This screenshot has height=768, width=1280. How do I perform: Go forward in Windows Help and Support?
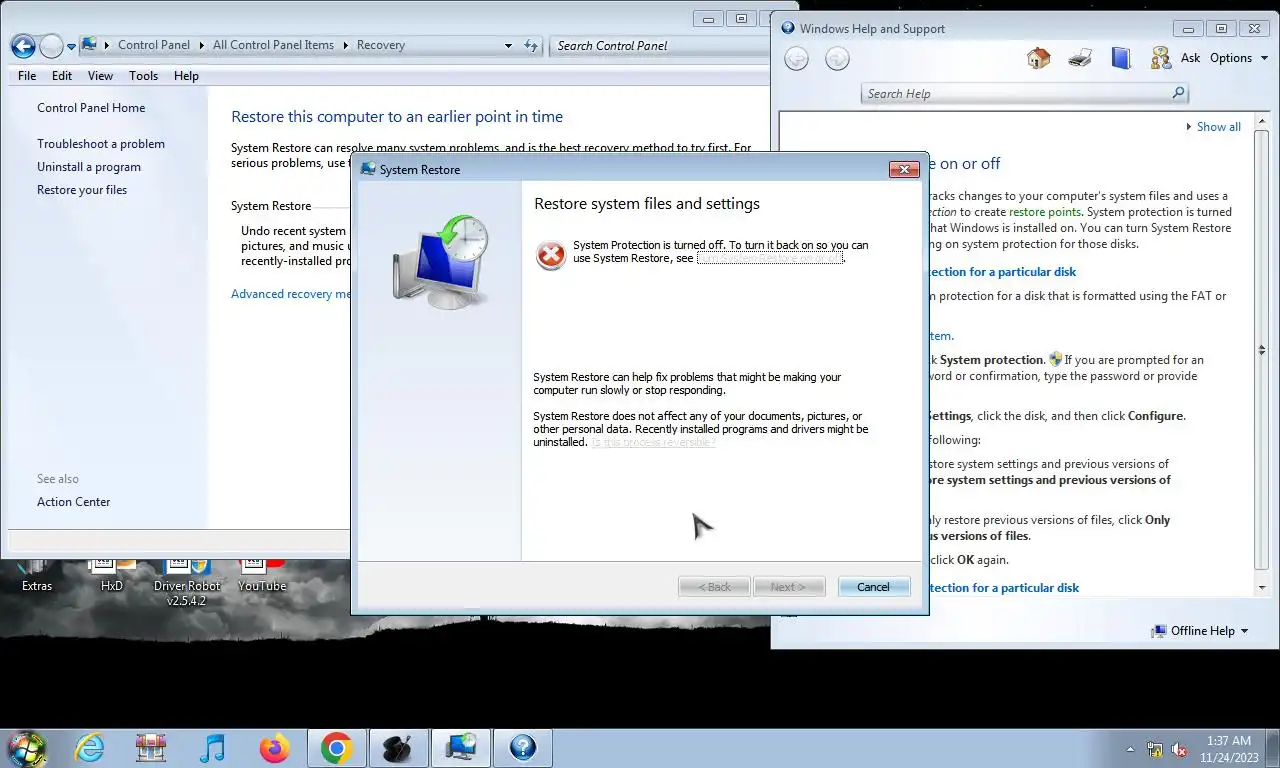tap(837, 59)
